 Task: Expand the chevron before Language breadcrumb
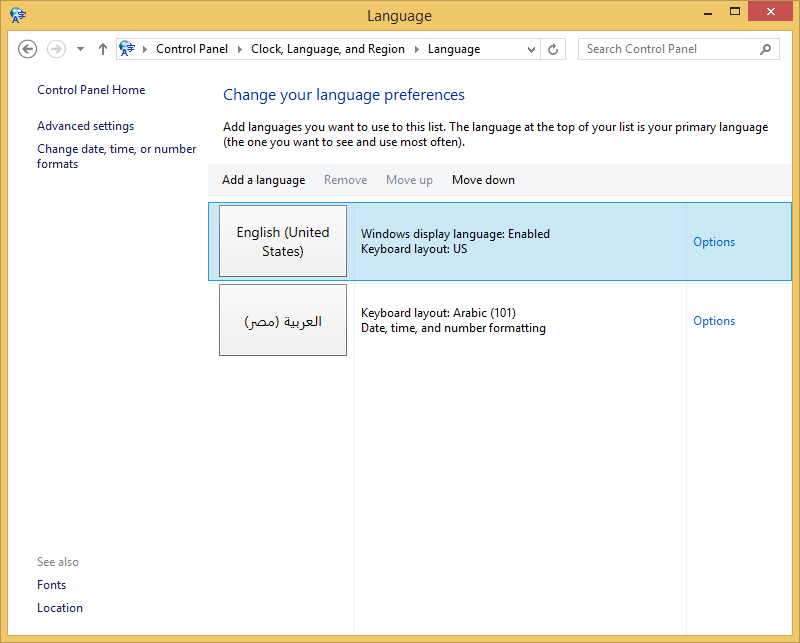pyautogui.click(x=417, y=50)
